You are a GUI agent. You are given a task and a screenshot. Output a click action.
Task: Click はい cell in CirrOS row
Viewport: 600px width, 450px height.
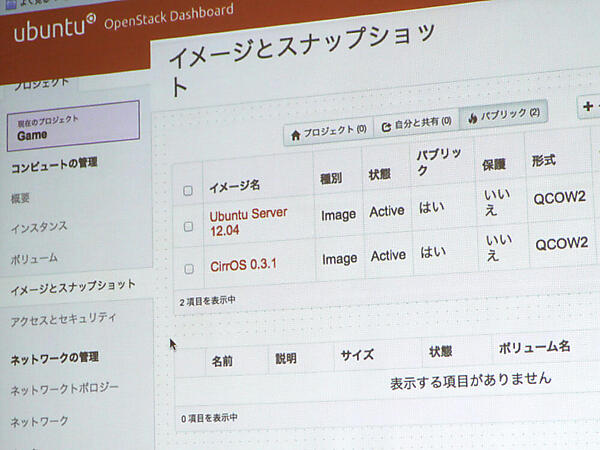coord(433,252)
